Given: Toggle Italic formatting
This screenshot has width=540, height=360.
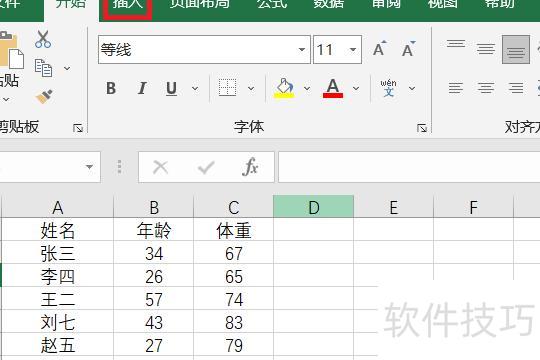Looking at the screenshot, I should tap(142, 88).
